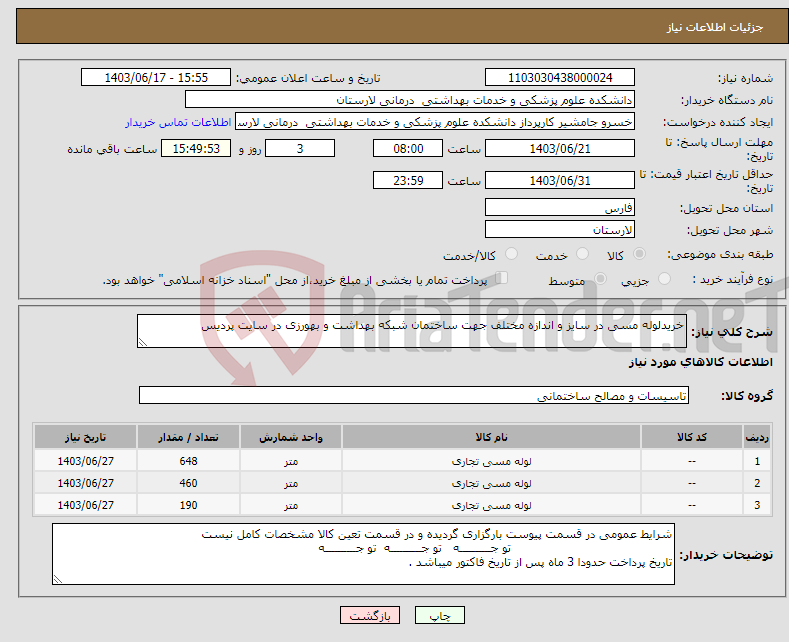Select the کالا/خدمت radio button
This screenshot has height=642, width=789.
pyautogui.click(x=511, y=254)
